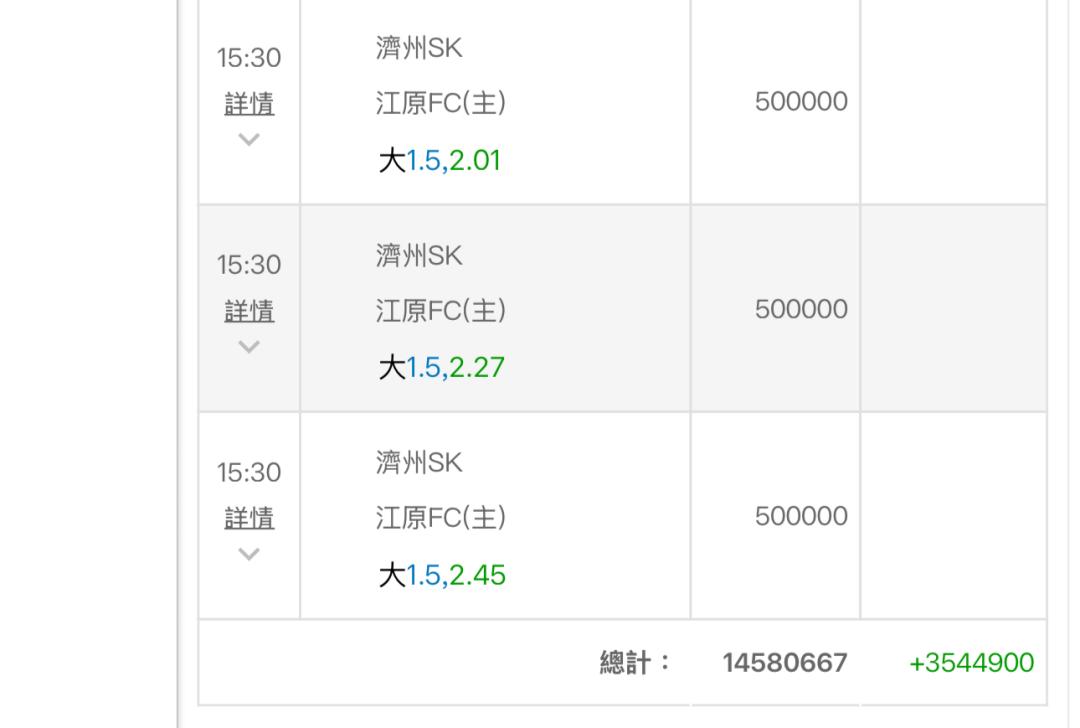Click the total amount 14580667
The image size is (1080, 728).
785,663
